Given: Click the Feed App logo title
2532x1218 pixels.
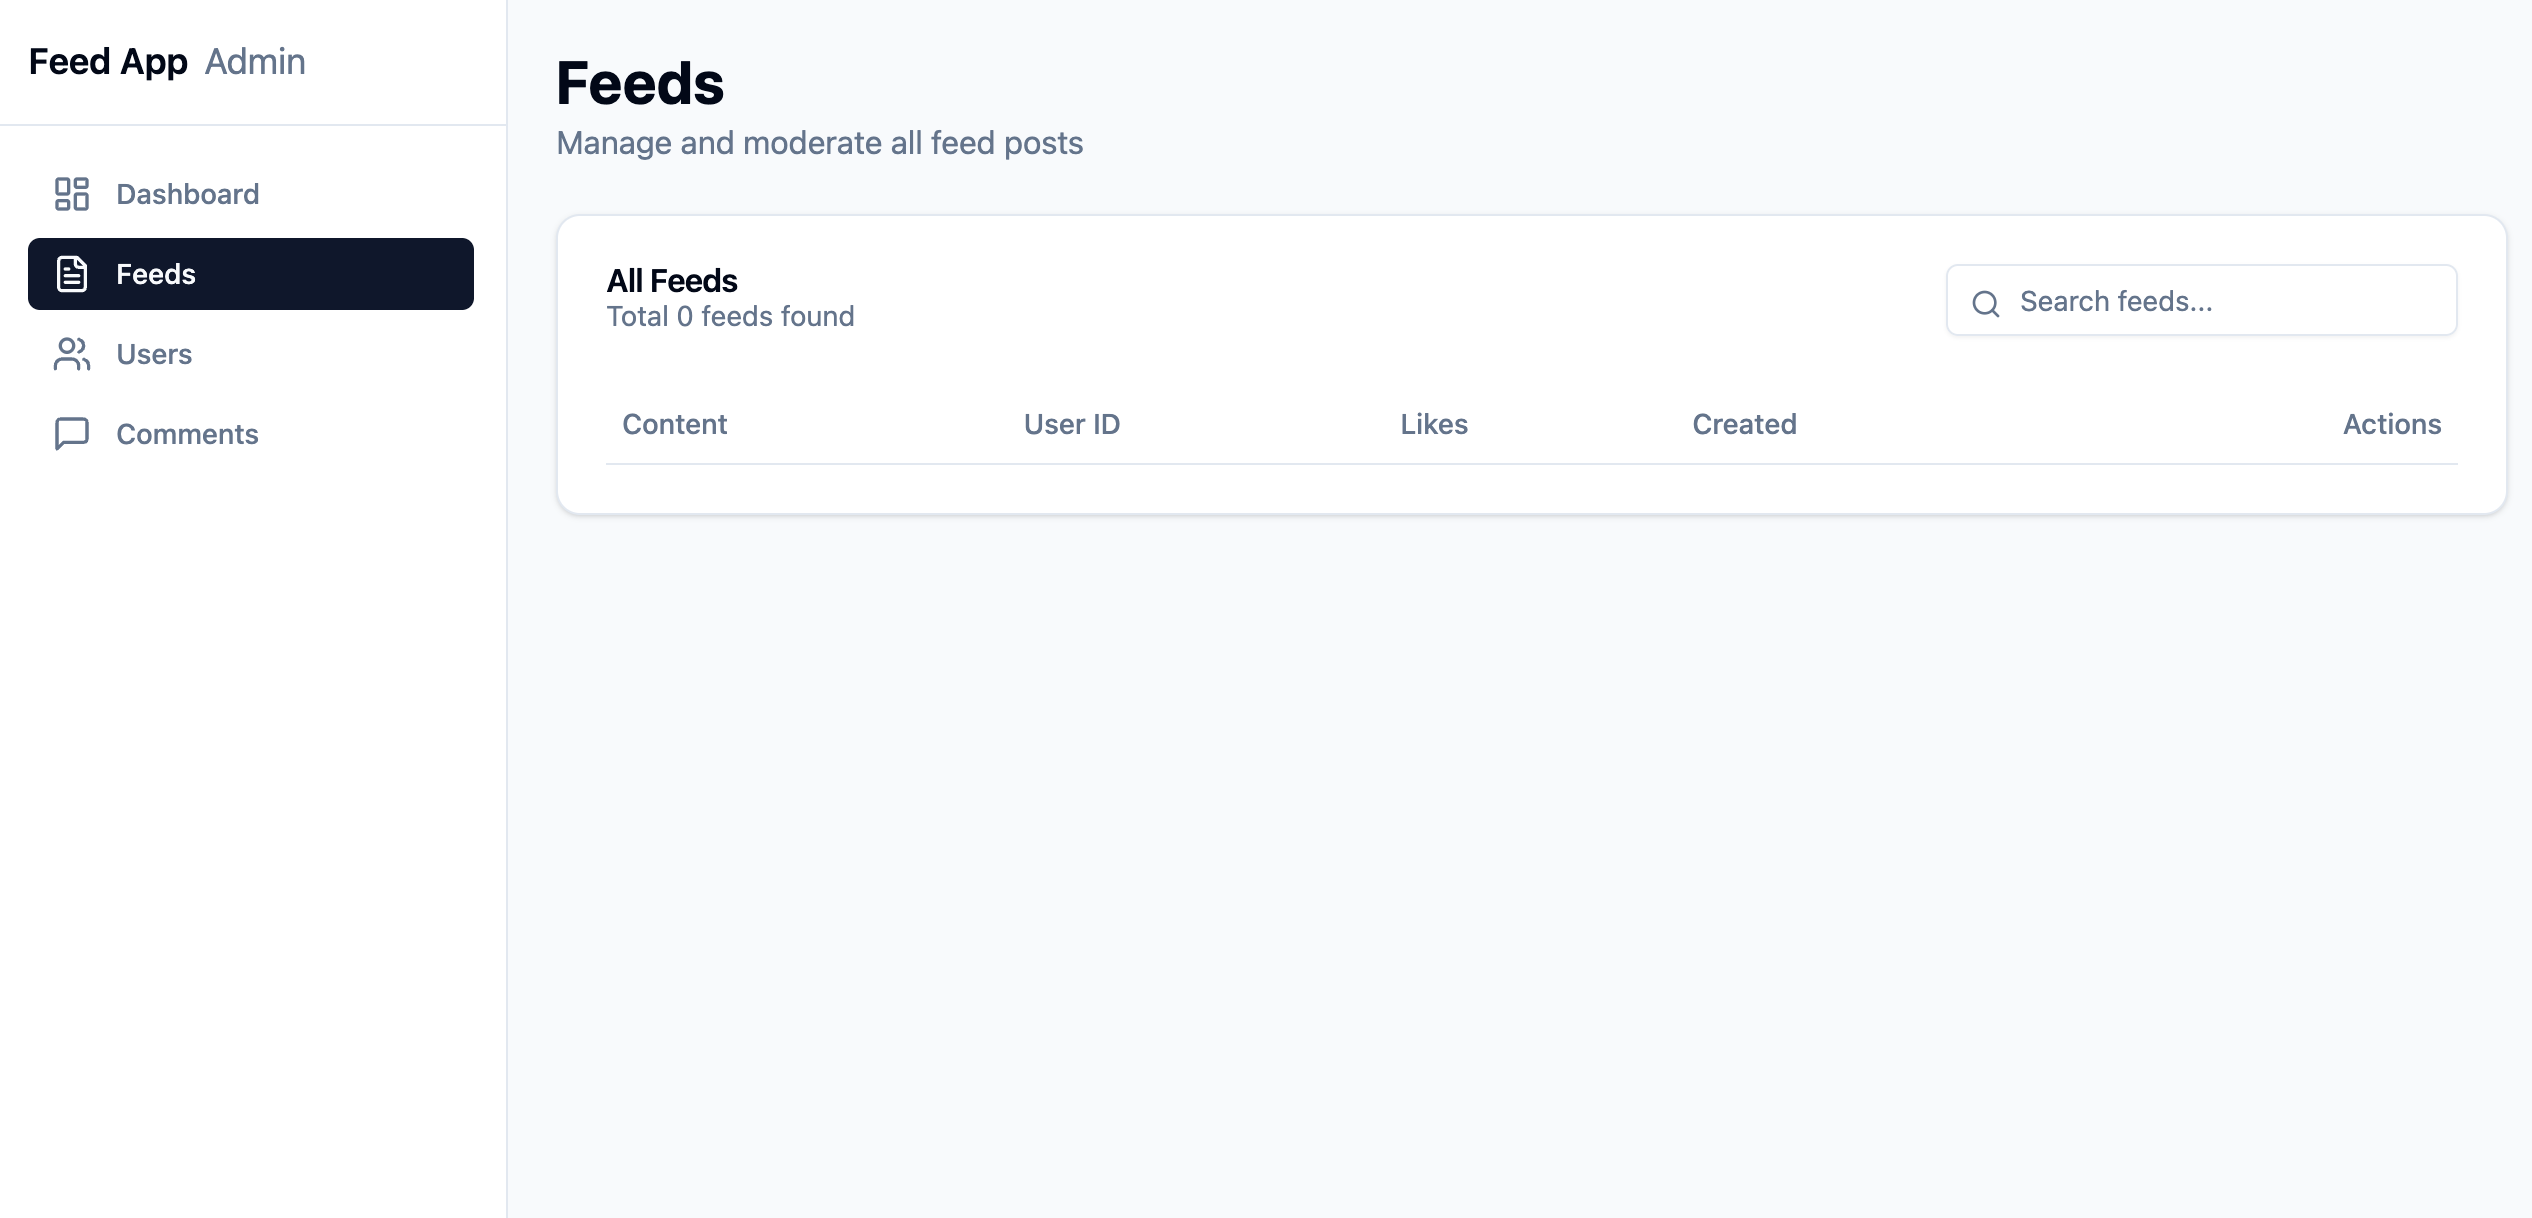Looking at the screenshot, I should [108, 62].
